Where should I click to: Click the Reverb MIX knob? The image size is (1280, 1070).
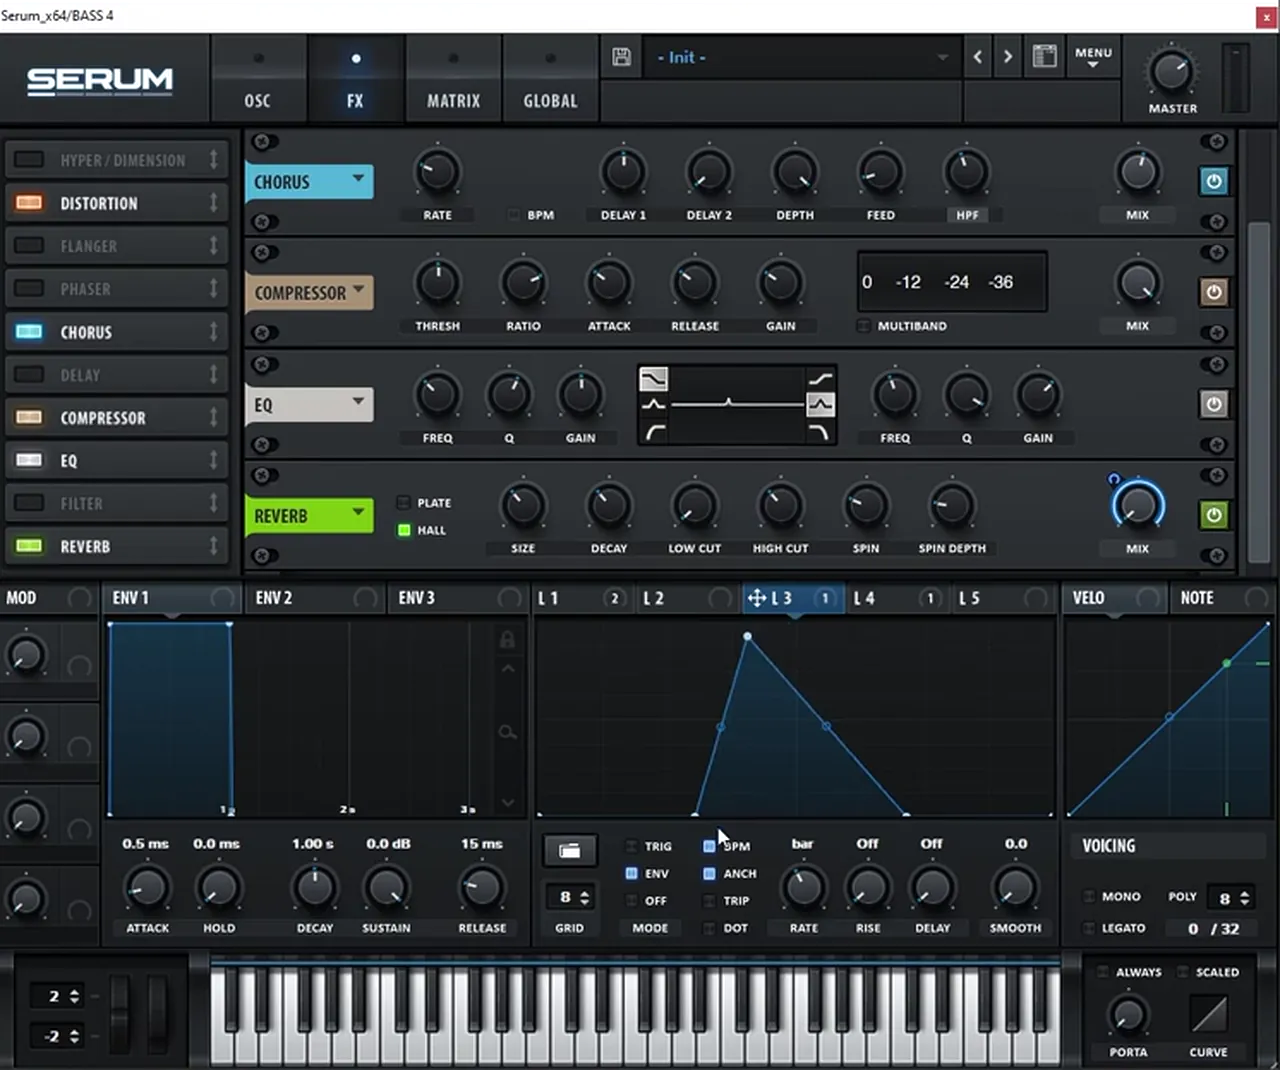(x=1138, y=505)
